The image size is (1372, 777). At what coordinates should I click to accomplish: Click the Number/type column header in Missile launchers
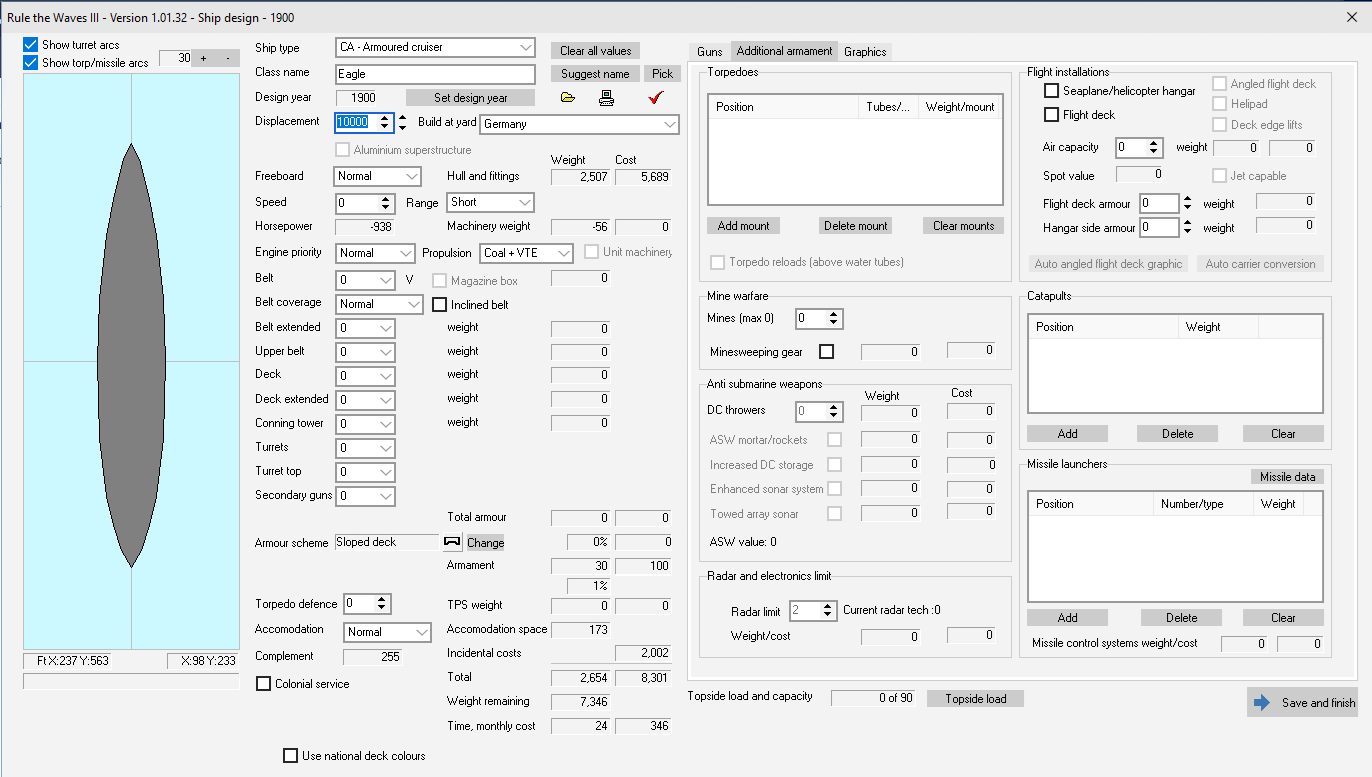pyautogui.click(x=1203, y=504)
